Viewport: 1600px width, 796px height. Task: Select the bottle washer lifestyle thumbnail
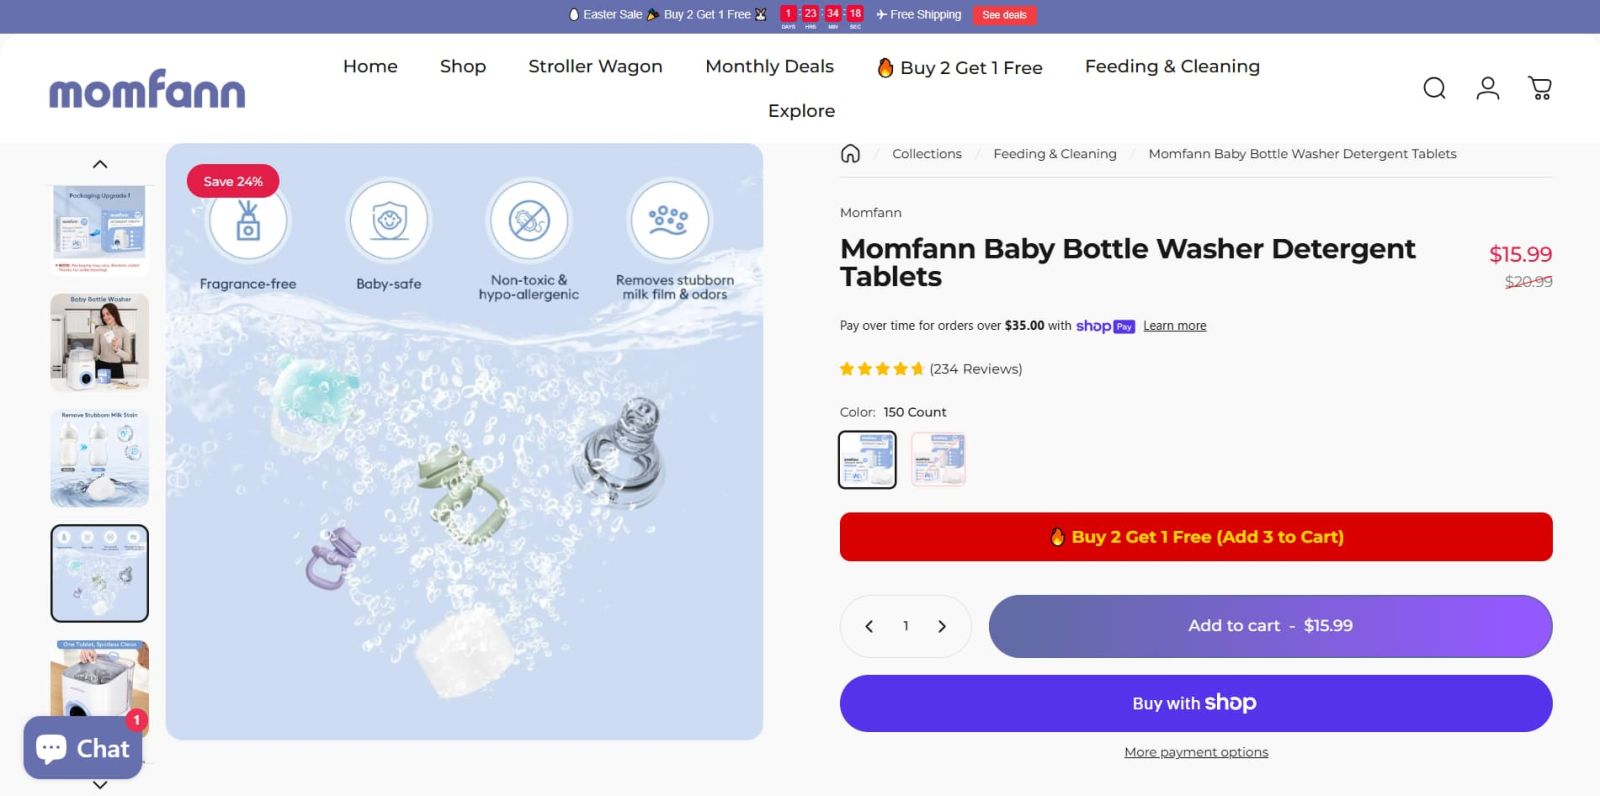[x=99, y=342]
